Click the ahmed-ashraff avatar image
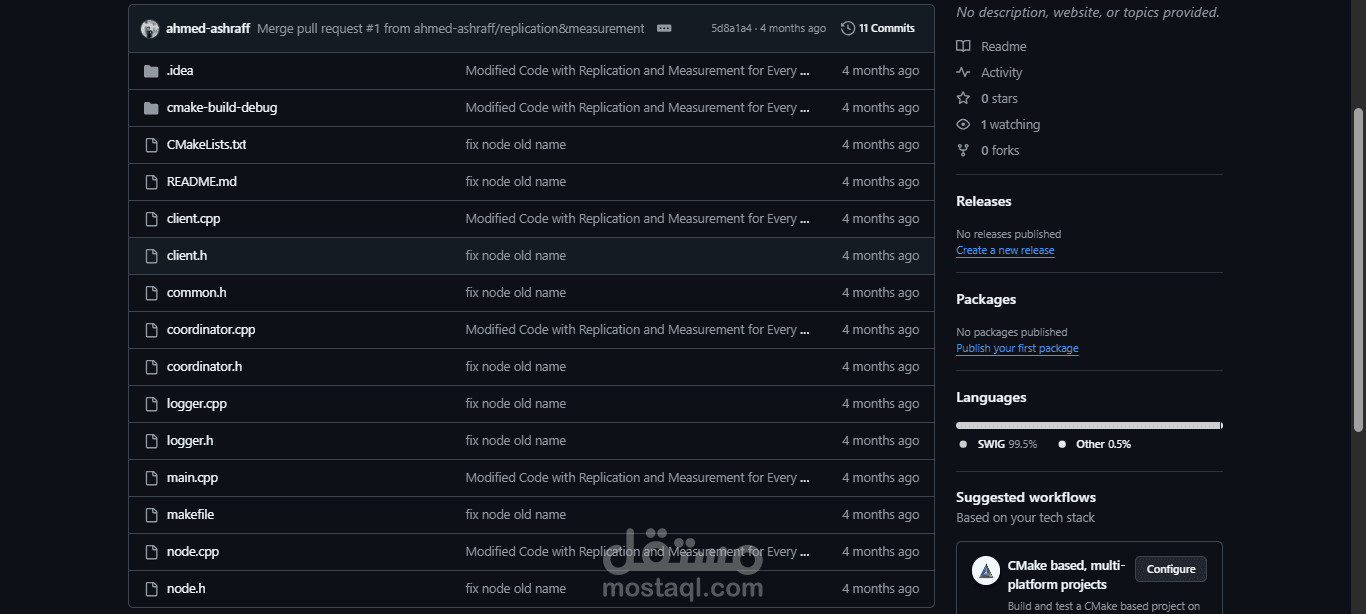This screenshot has width=1366, height=614. click(150, 29)
